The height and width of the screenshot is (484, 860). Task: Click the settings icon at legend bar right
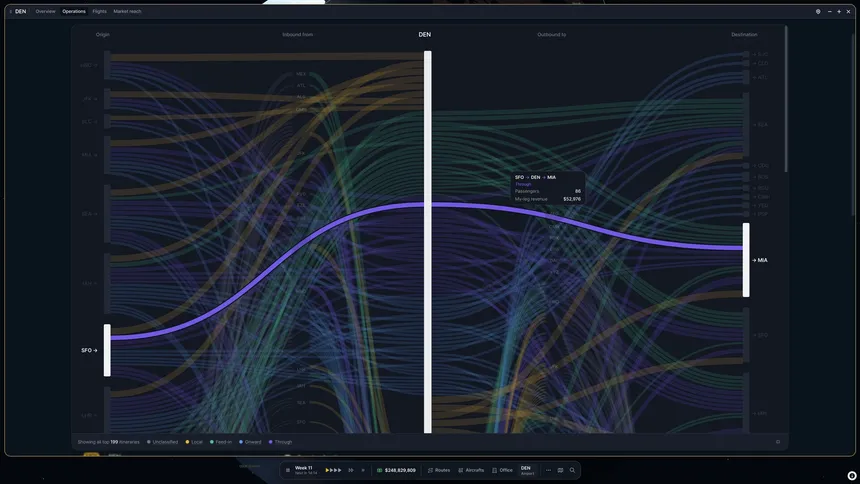tap(778, 442)
